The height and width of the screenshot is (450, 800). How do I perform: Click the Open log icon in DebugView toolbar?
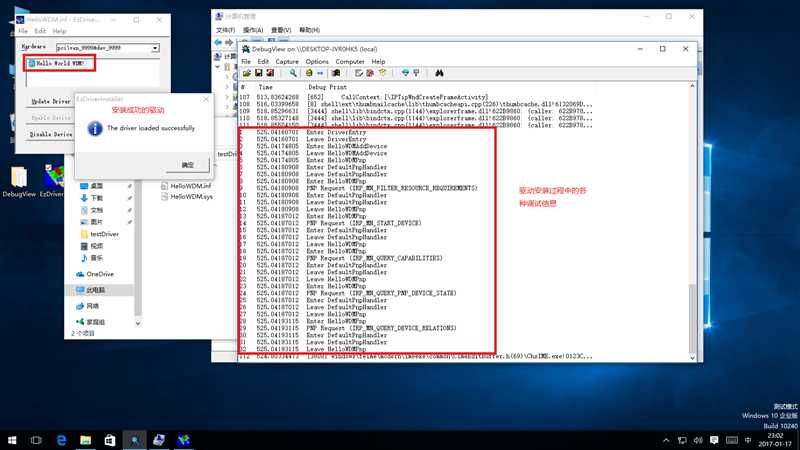[247, 73]
